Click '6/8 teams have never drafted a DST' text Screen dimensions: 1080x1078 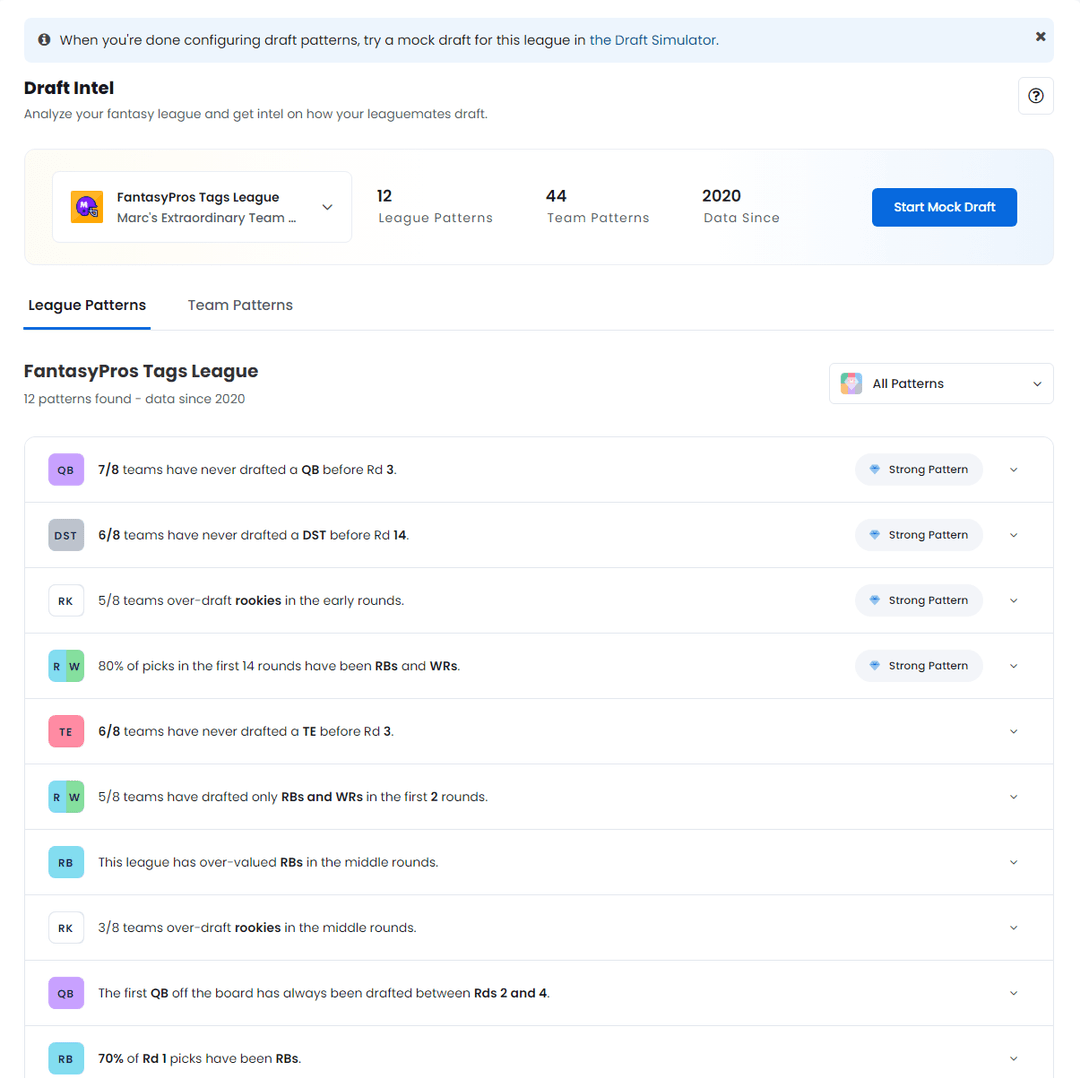(x=253, y=535)
